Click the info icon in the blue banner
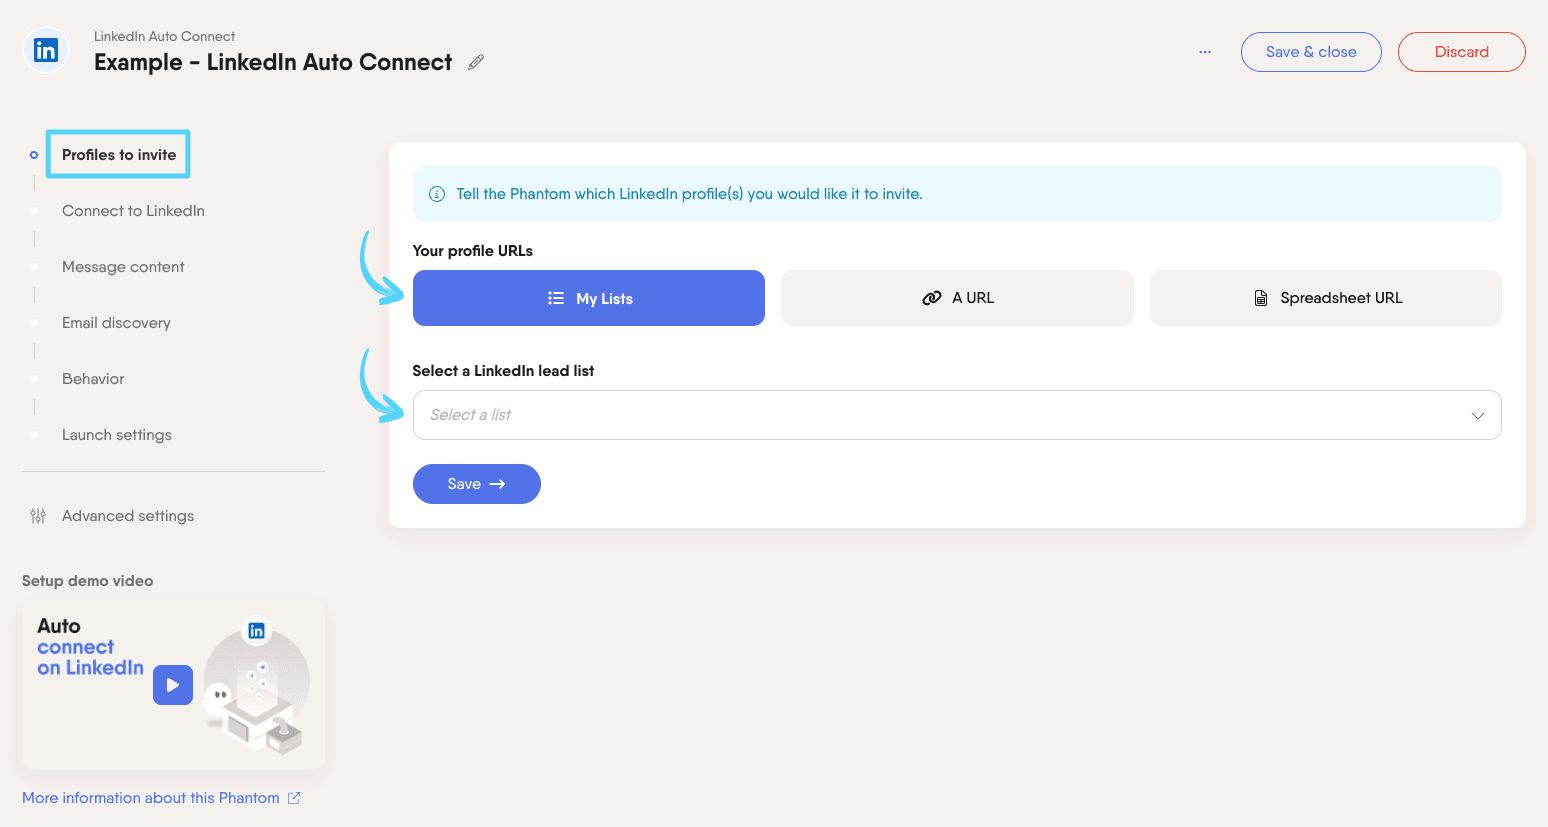Screen dimensions: 1548x827 tap(437, 194)
